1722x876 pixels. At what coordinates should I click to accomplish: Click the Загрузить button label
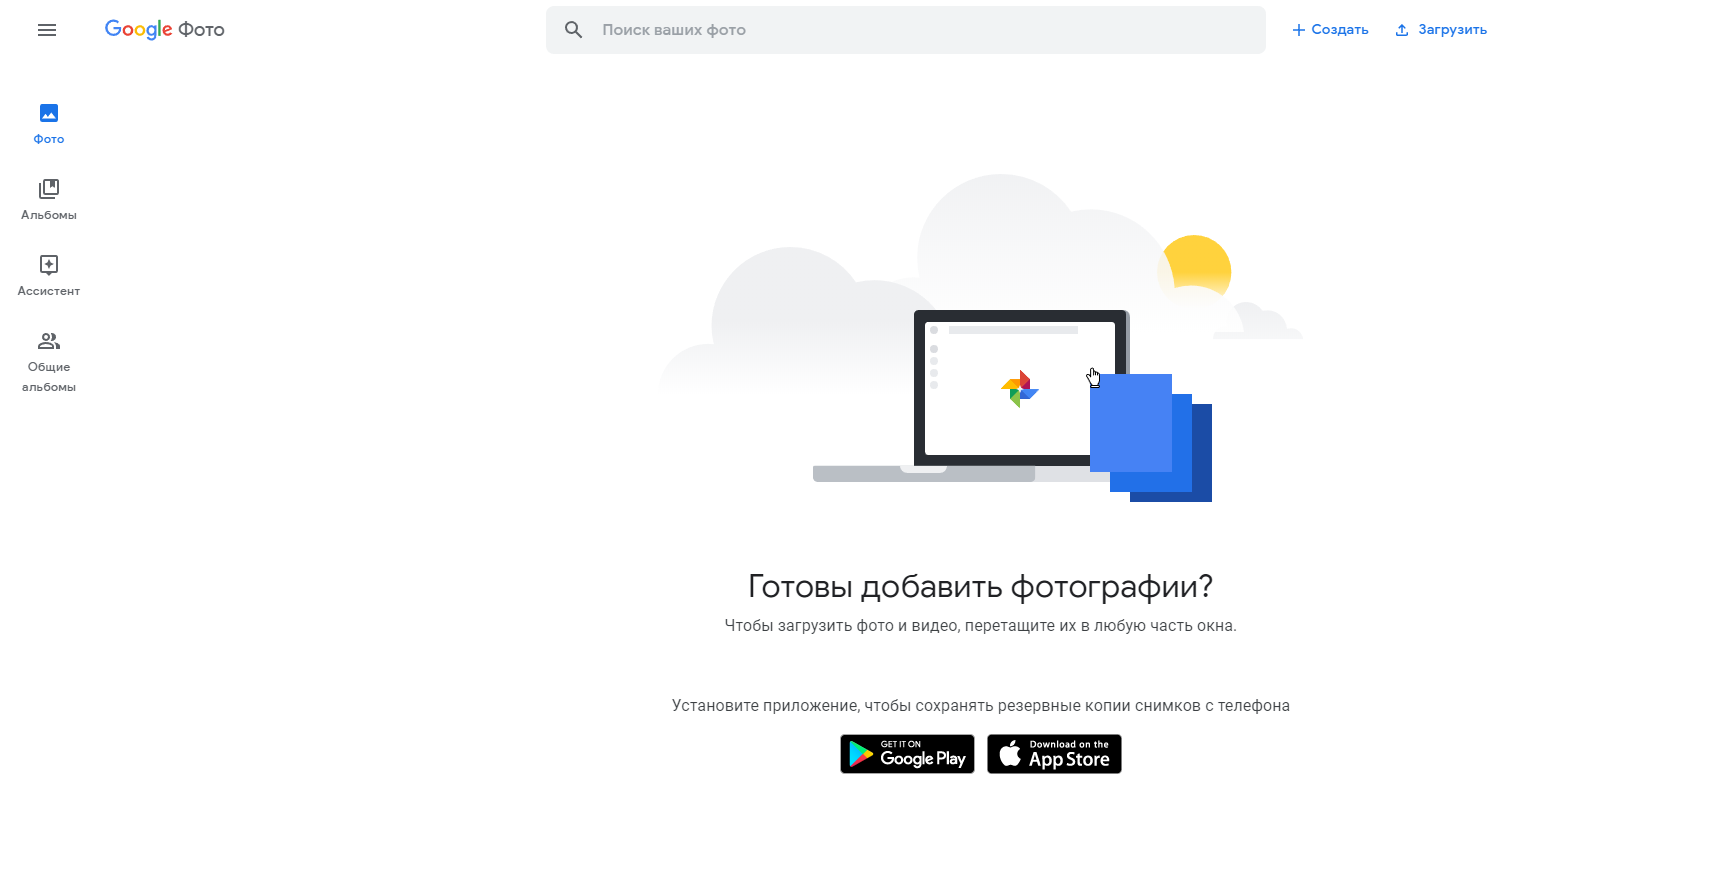coord(1453,30)
